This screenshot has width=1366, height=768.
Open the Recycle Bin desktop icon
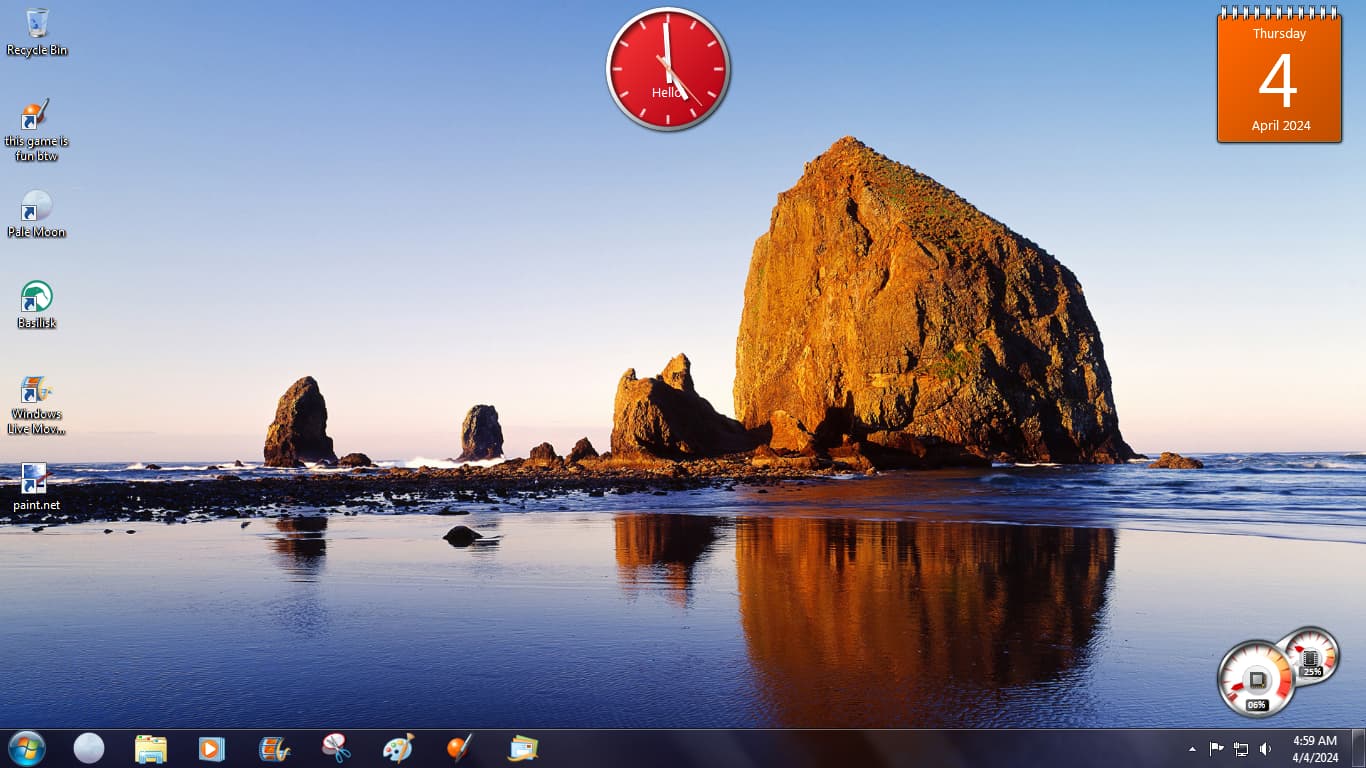pyautogui.click(x=37, y=31)
